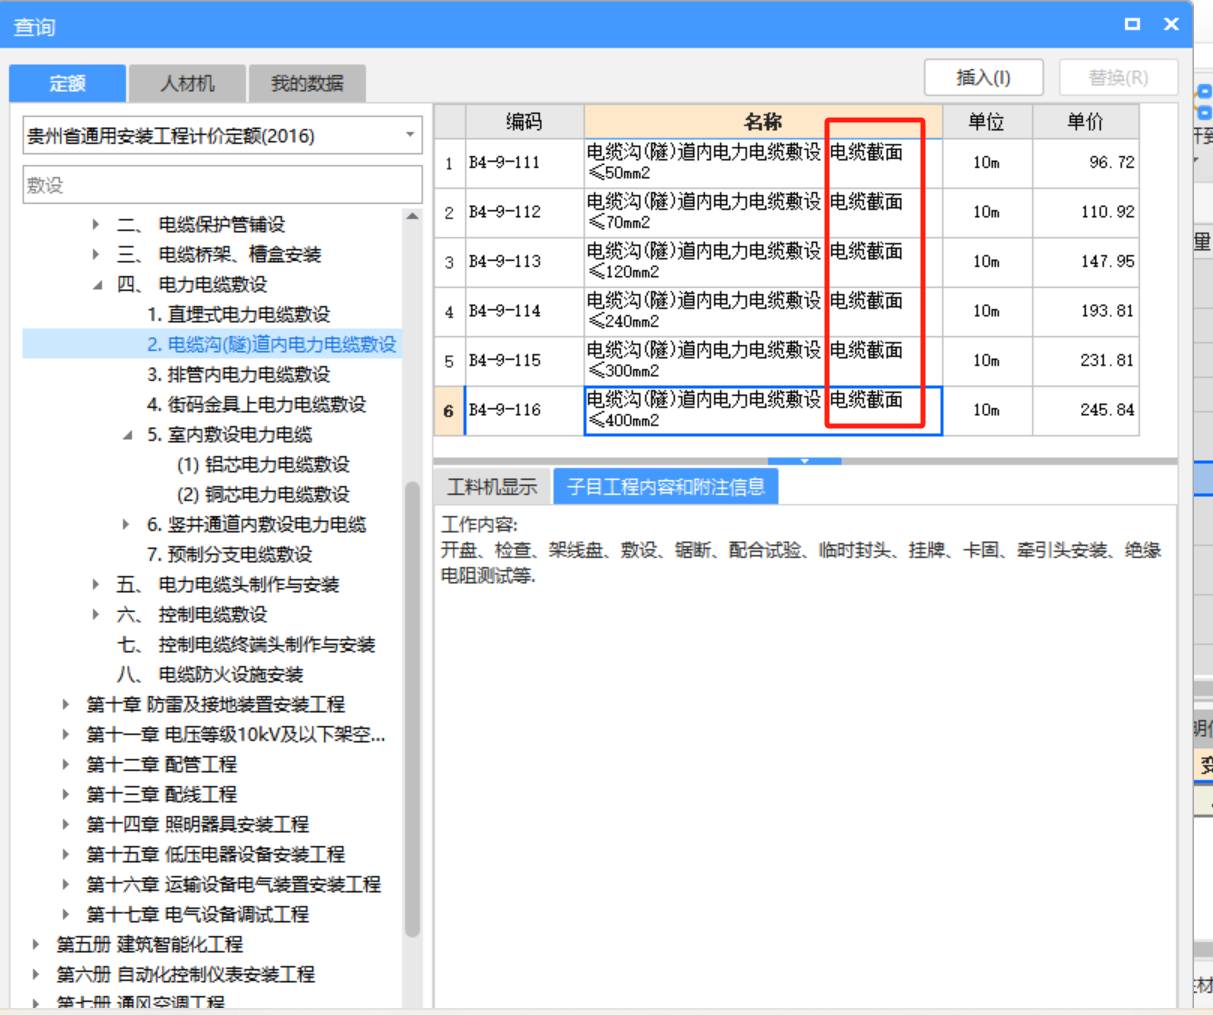Image resolution: width=1213 pixels, height=1015 pixels.
Task: Maximize the 查询 dialog
Action: click(x=1132, y=24)
